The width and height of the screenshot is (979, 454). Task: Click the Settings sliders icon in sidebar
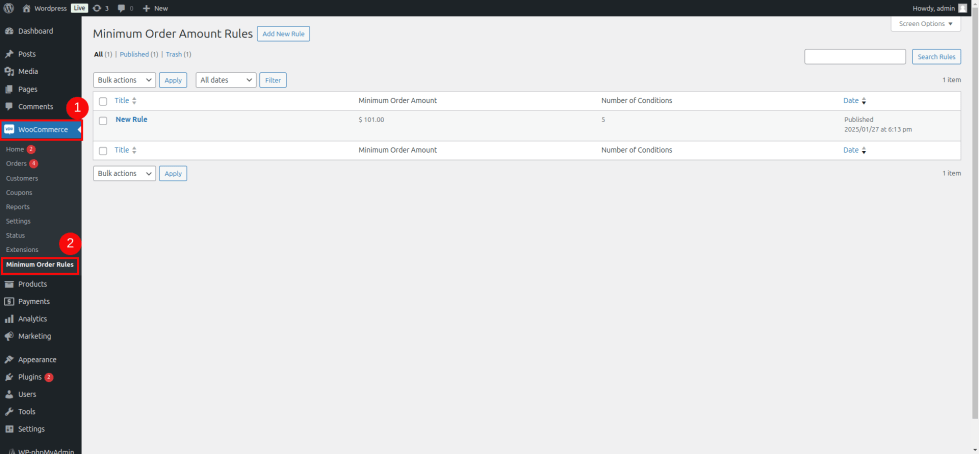point(9,429)
